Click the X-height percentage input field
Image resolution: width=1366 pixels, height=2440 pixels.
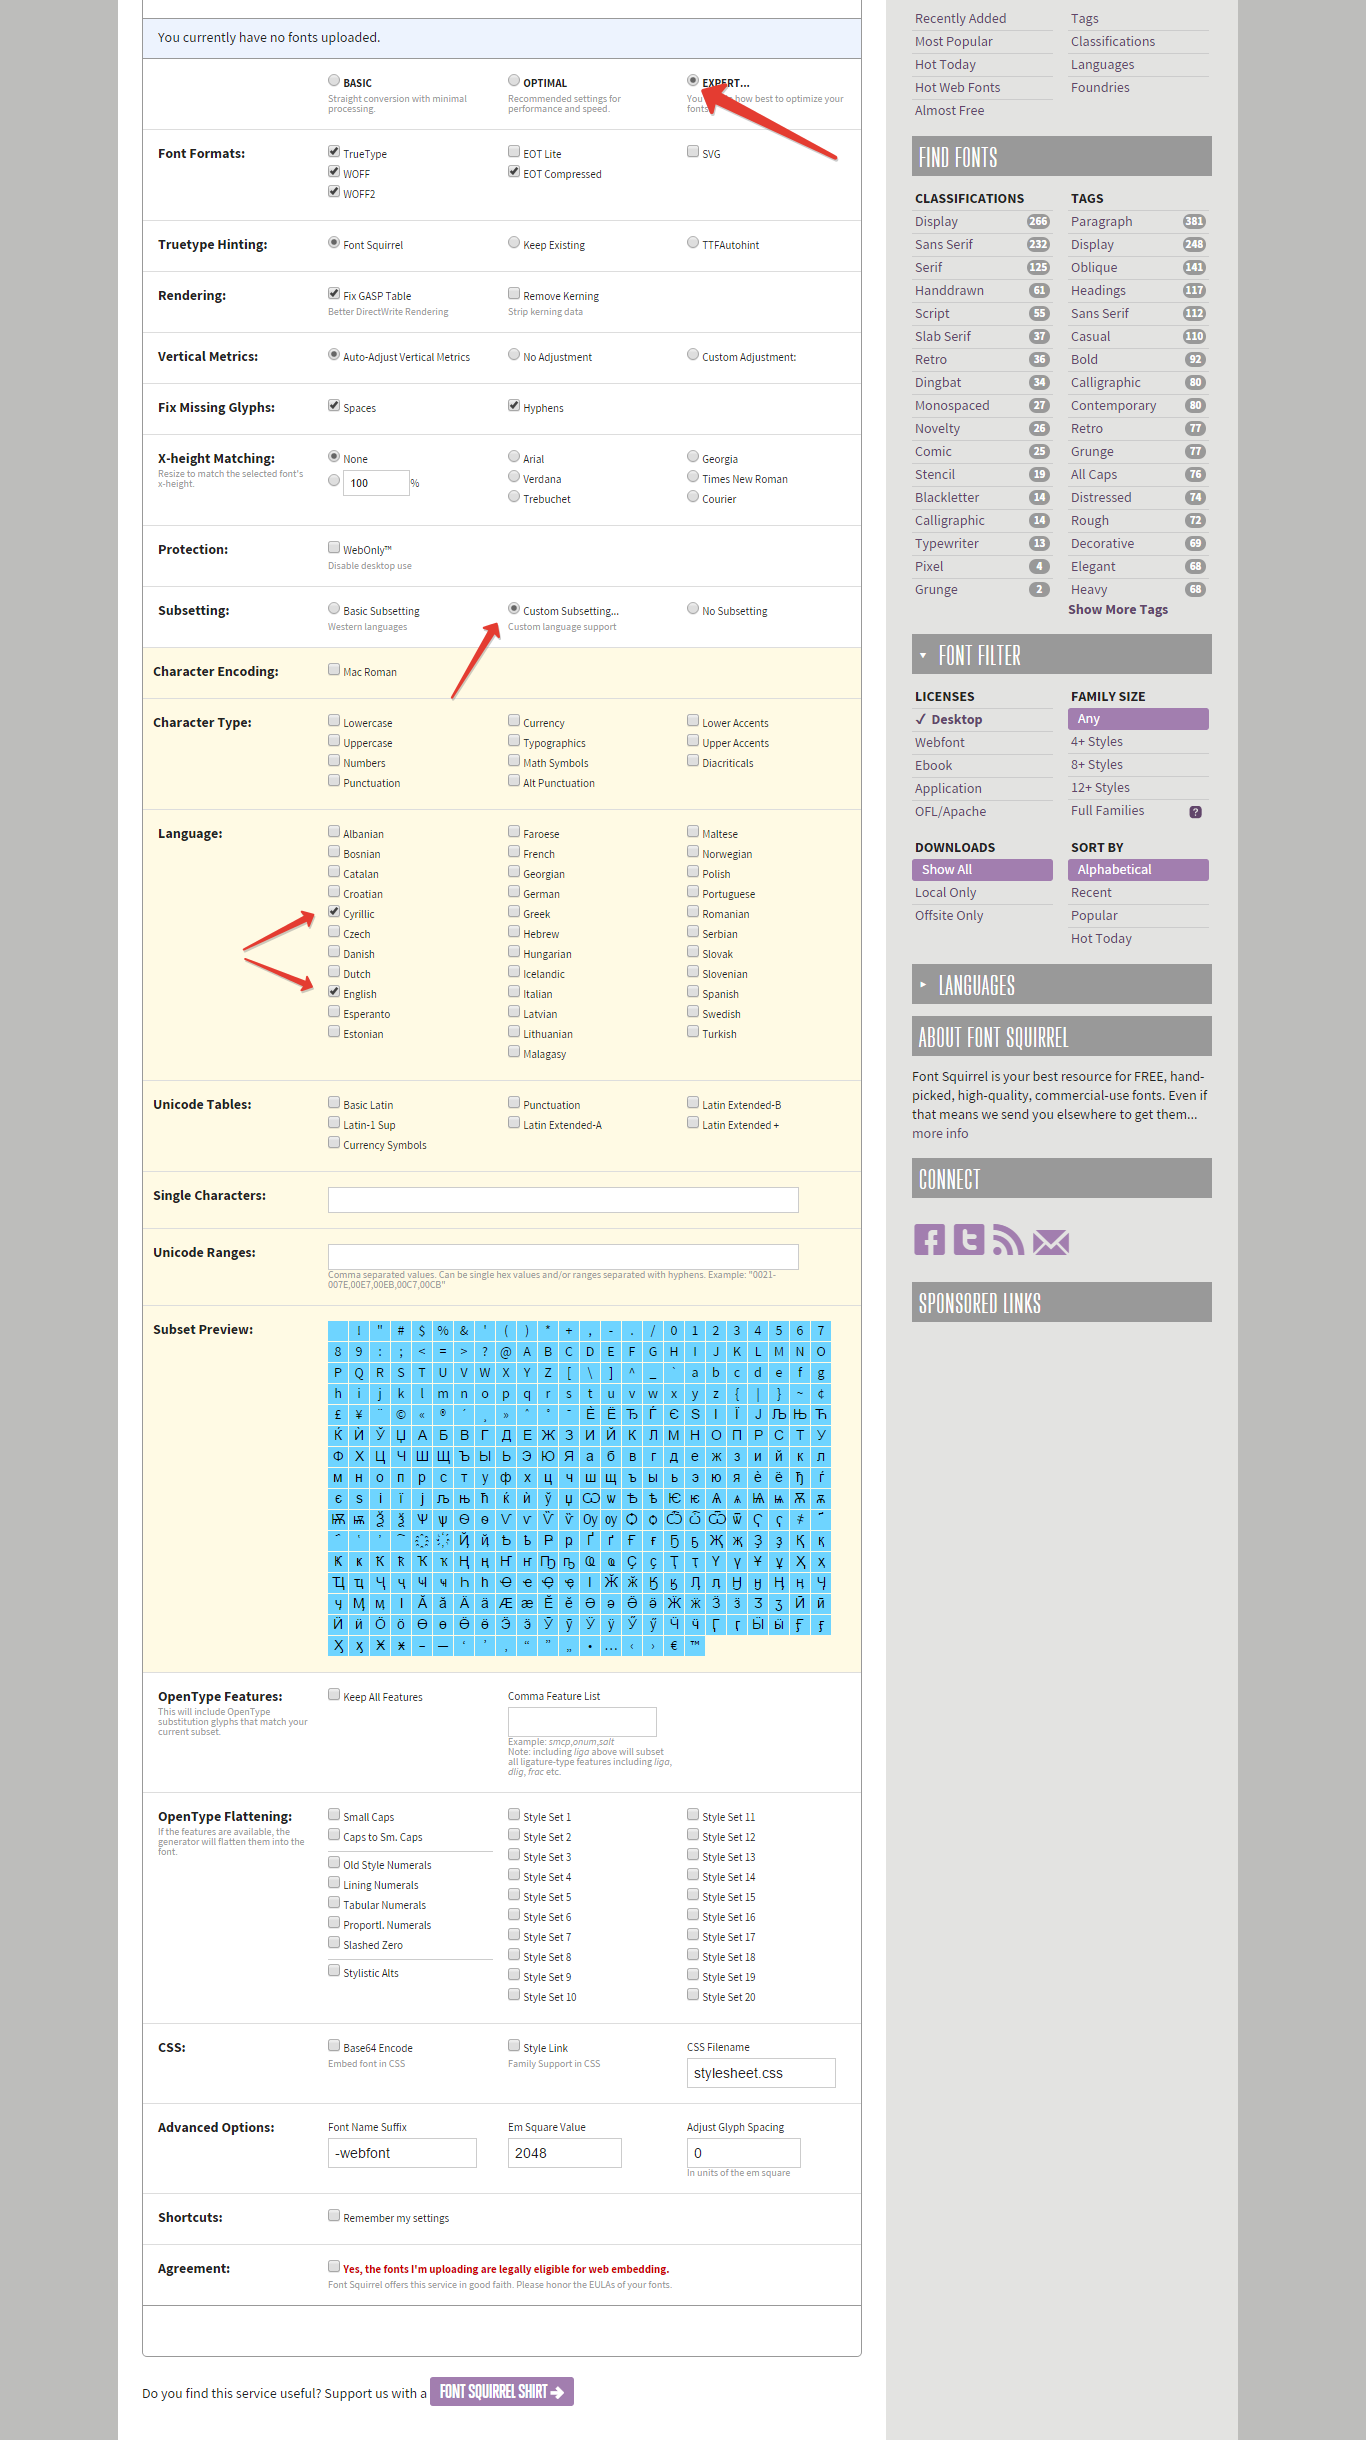click(376, 483)
